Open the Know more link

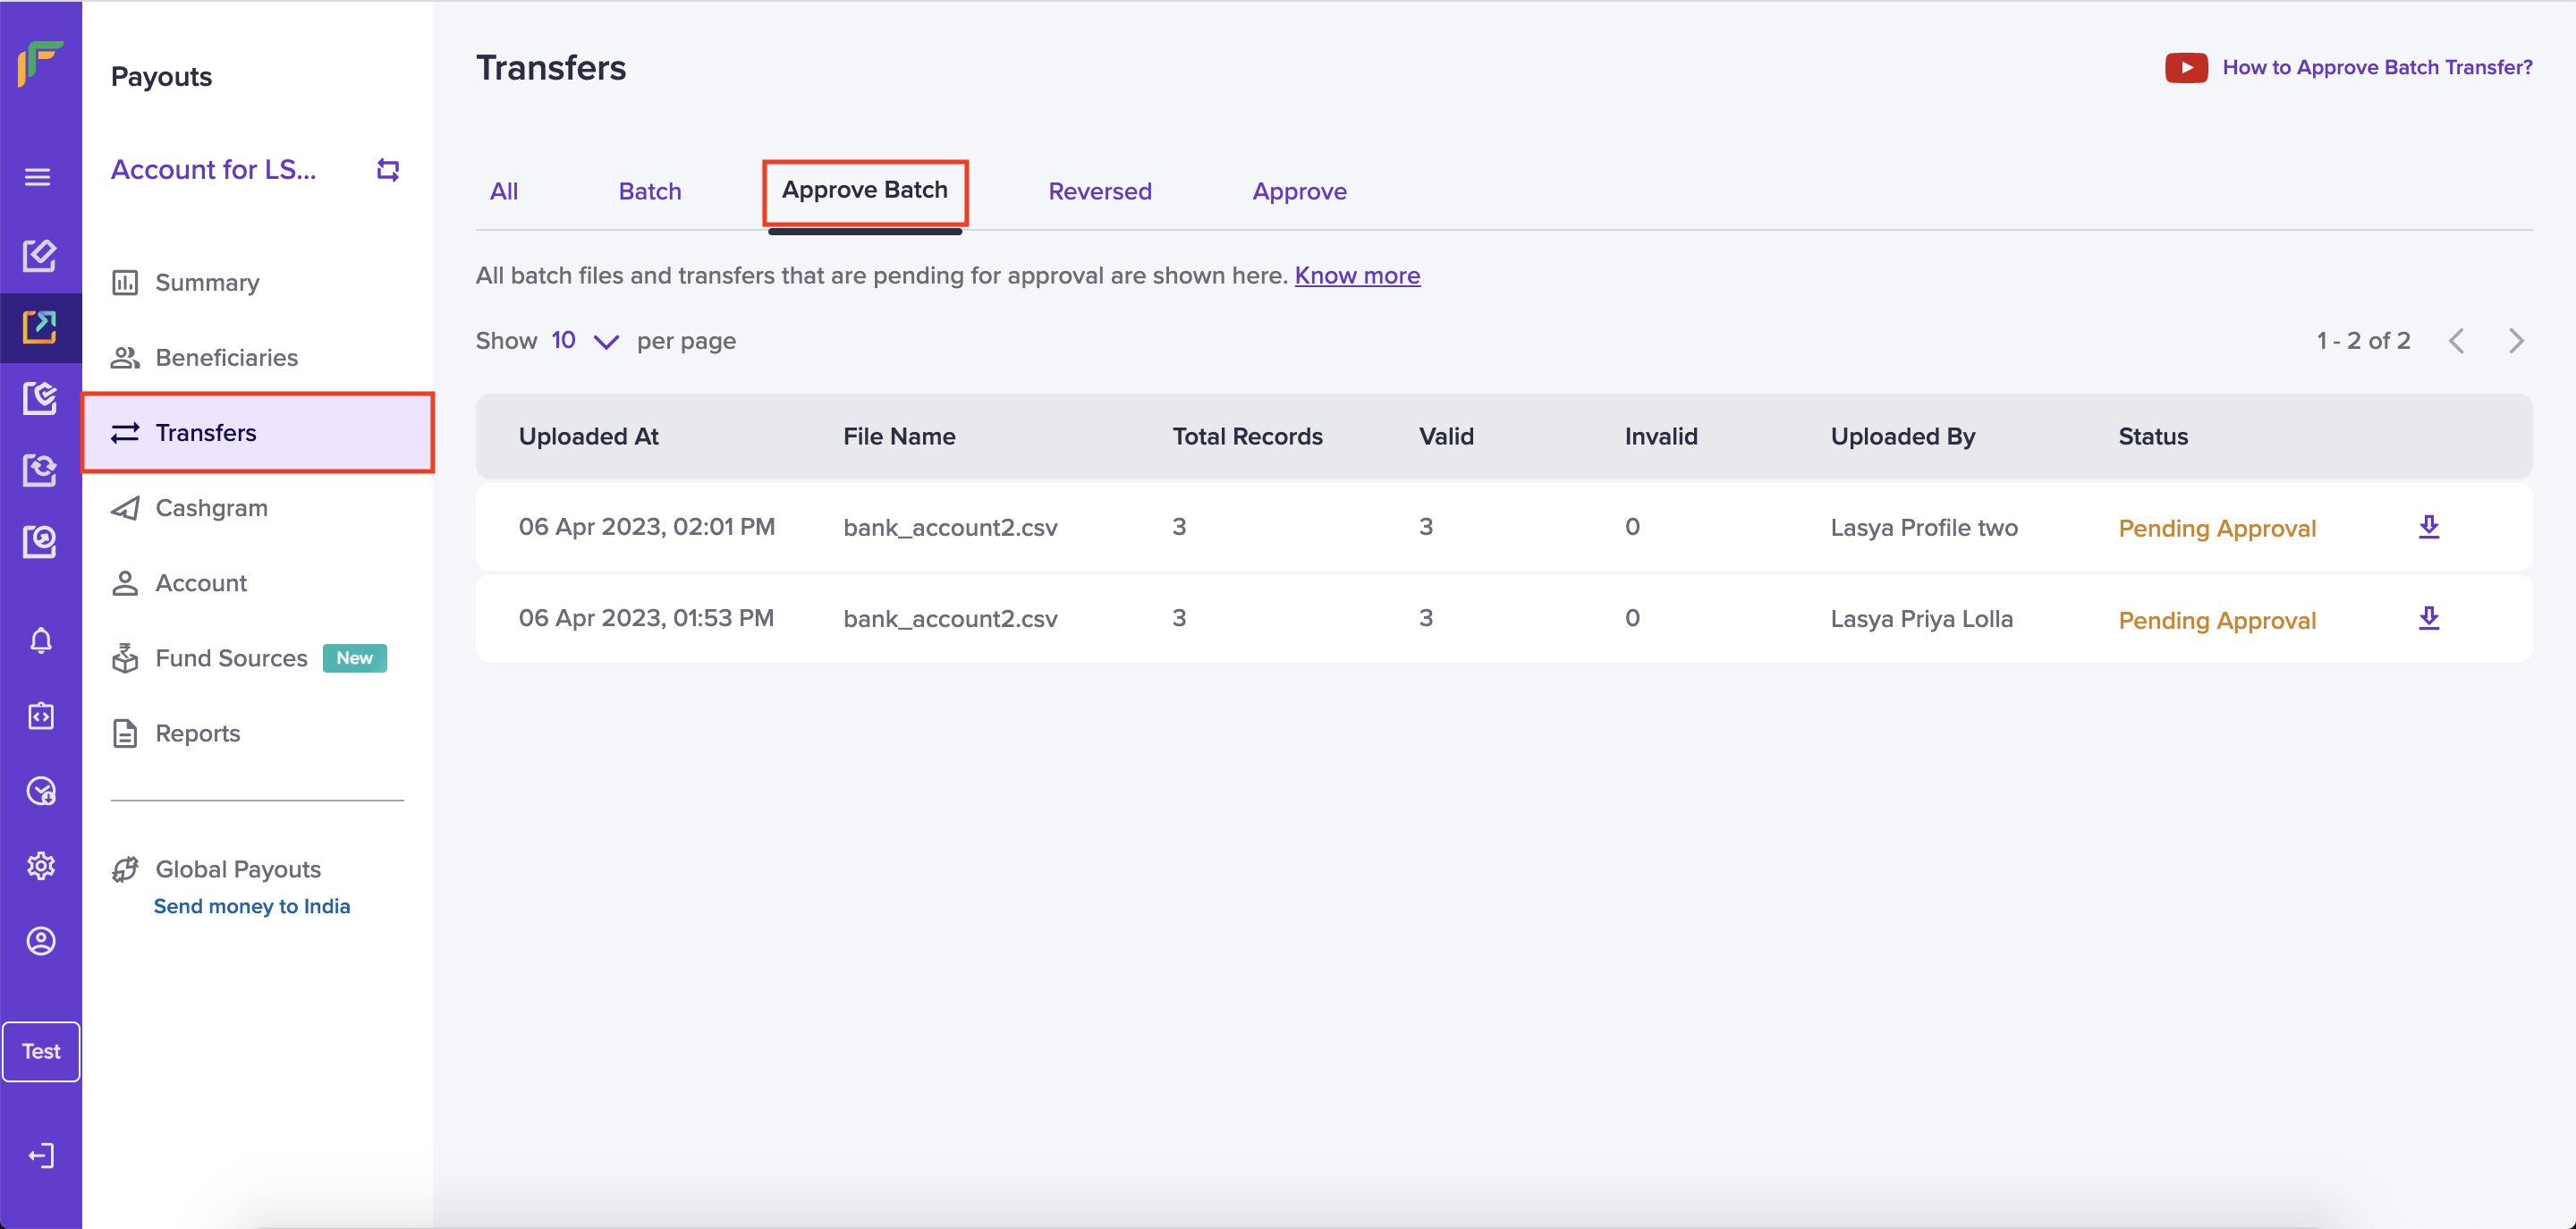coord(1356,276)
